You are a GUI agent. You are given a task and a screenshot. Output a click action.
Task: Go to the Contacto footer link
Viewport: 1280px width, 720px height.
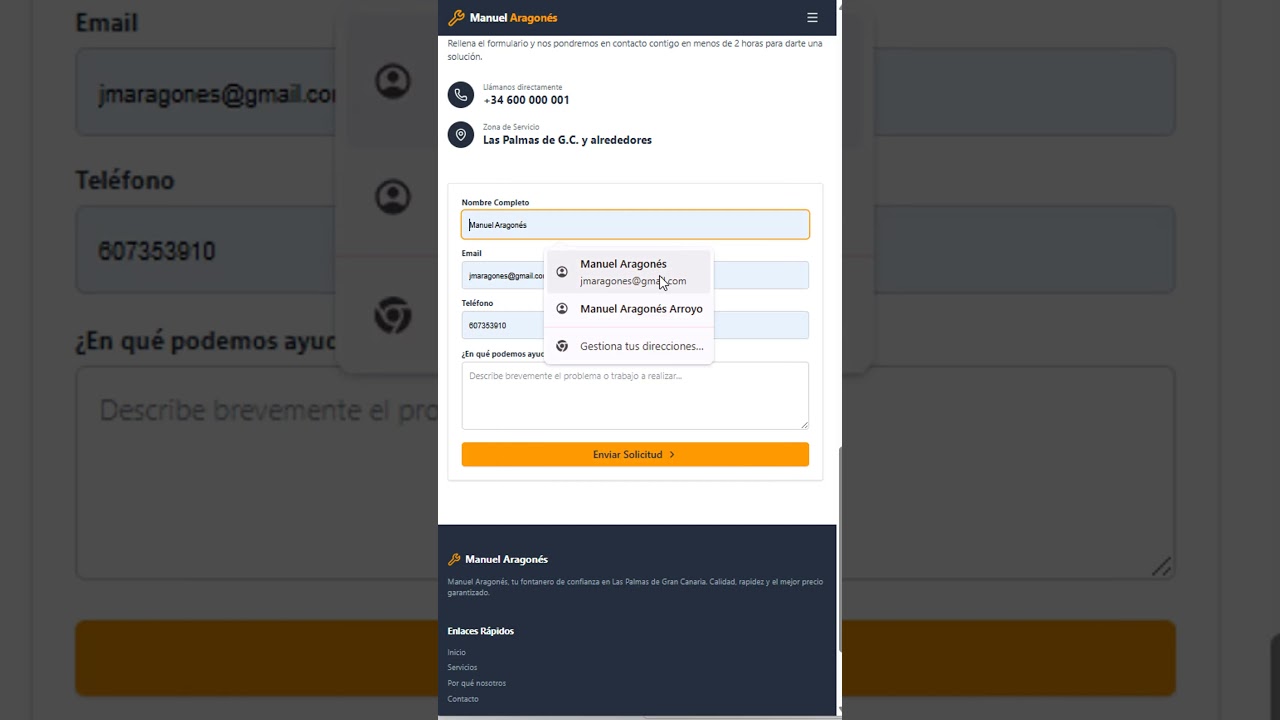click(463, 699)
